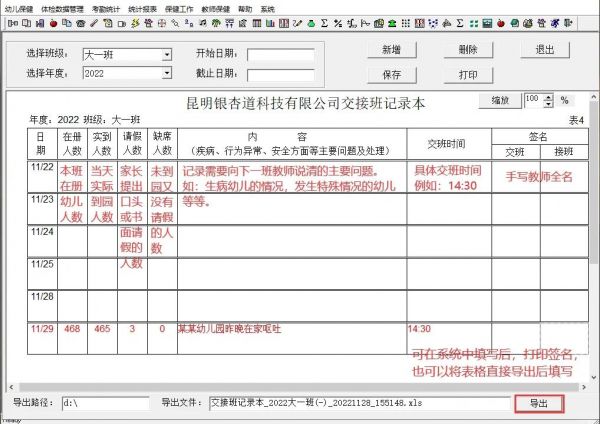Click the right arrow of the horizontal scrollbar
The width and height of the screenshot is (600, 424).
click(584, 387)
